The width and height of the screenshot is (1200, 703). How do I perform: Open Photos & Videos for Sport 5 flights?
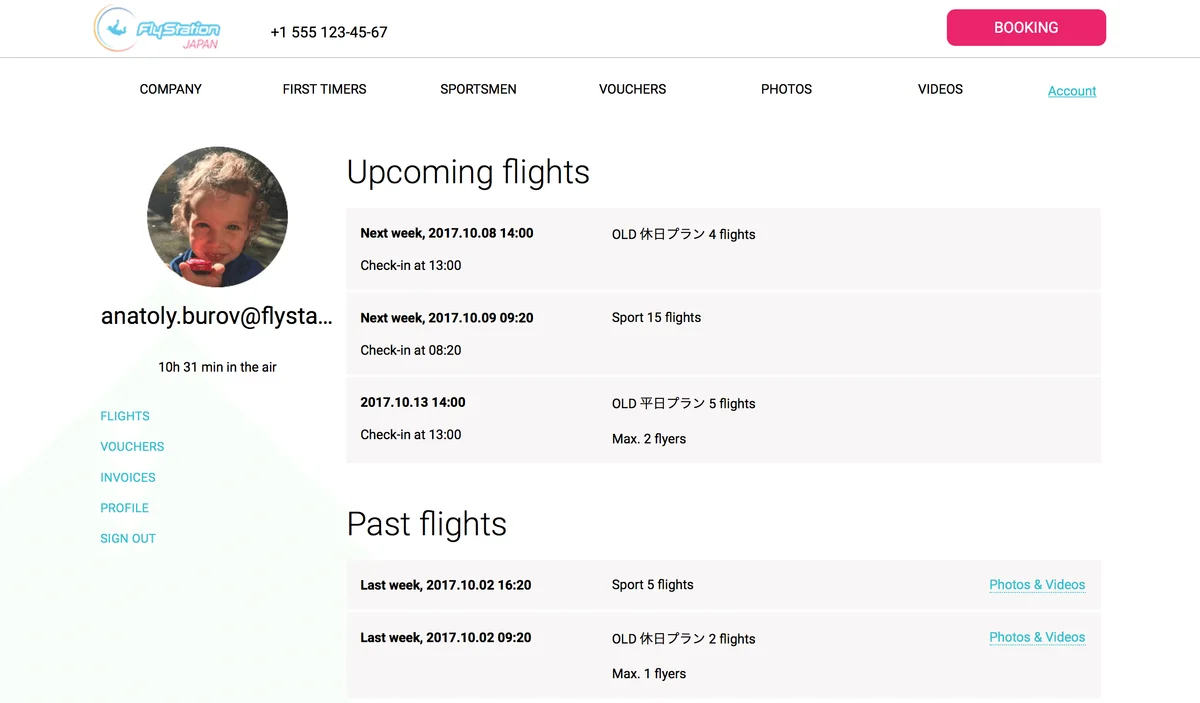point(1037,585)
